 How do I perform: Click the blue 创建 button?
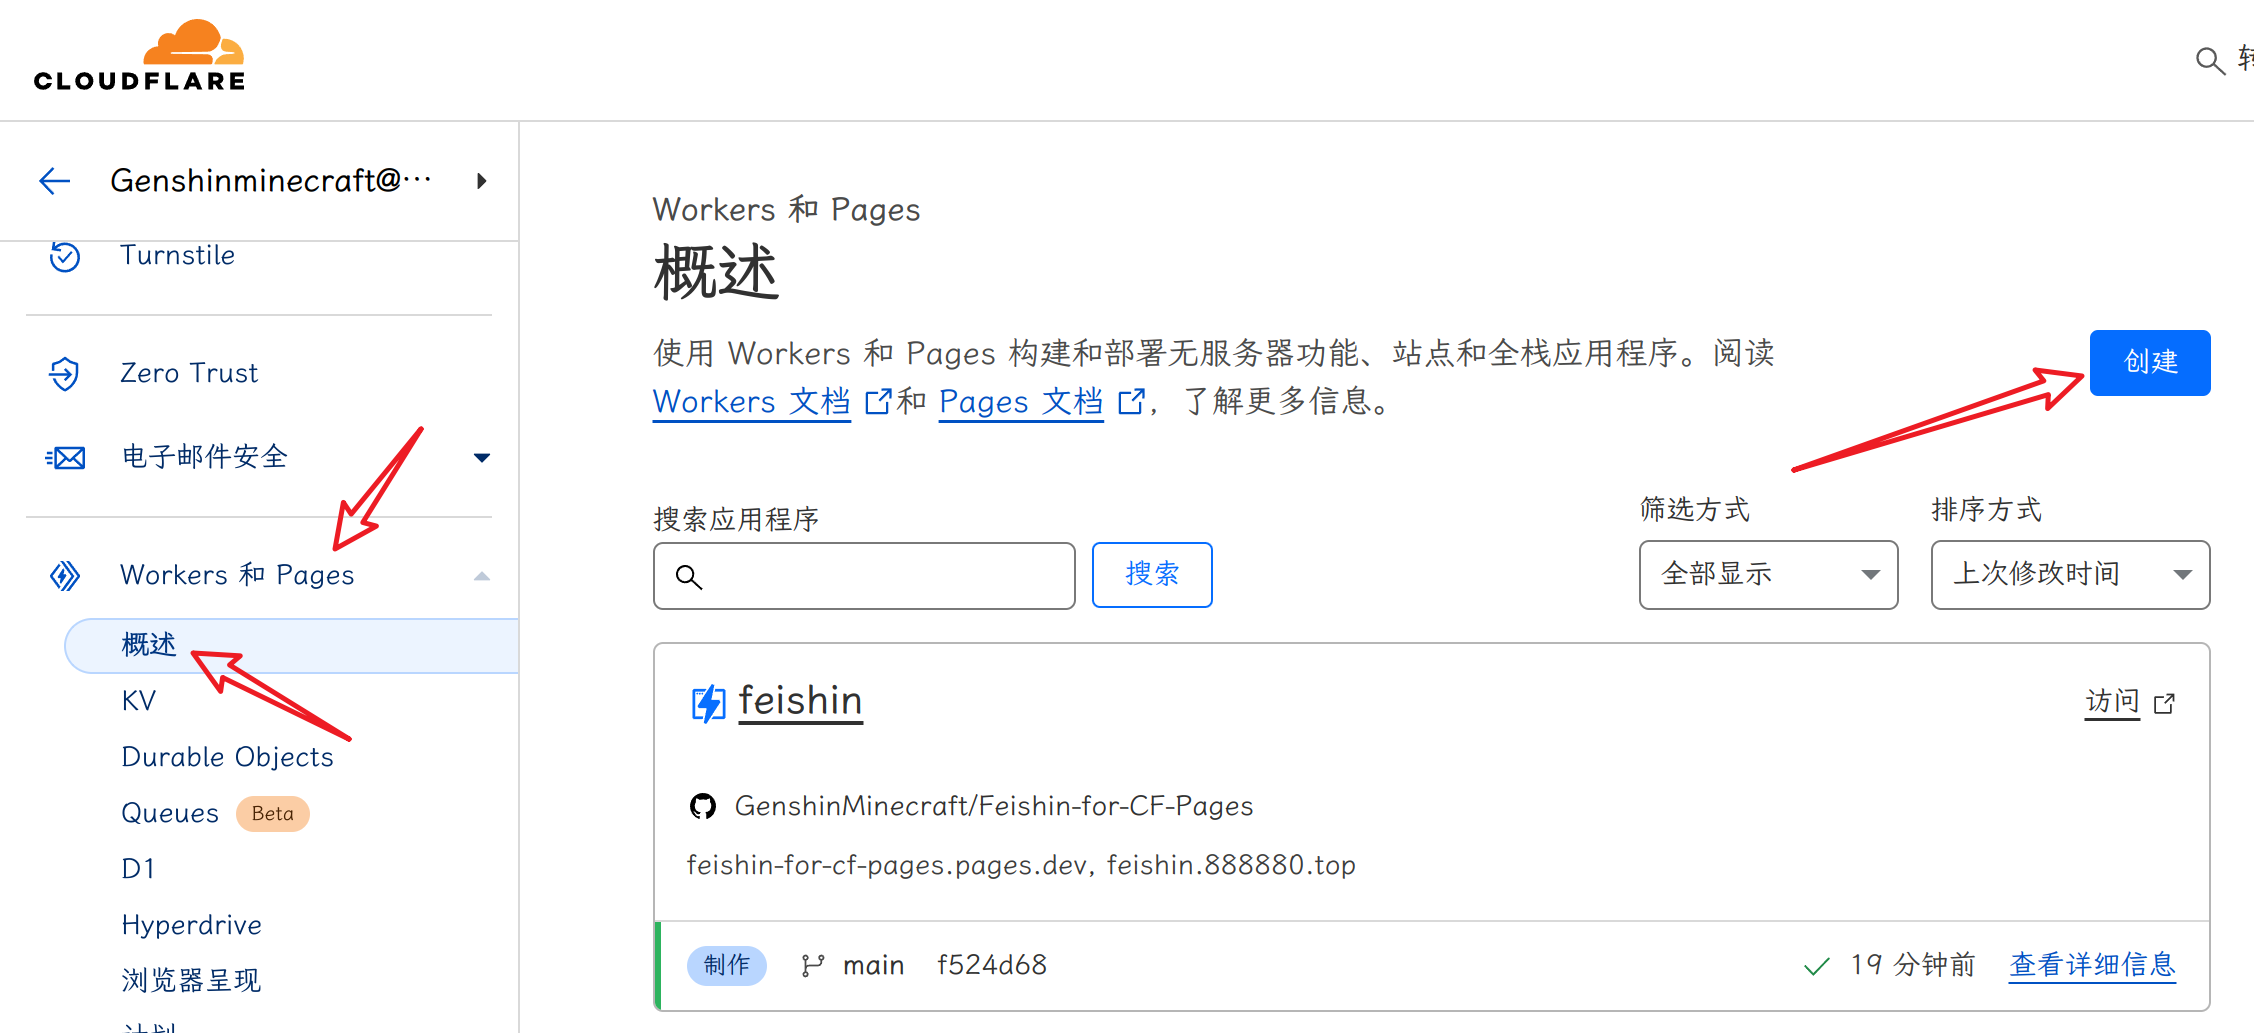click(x=2150, y=363)
